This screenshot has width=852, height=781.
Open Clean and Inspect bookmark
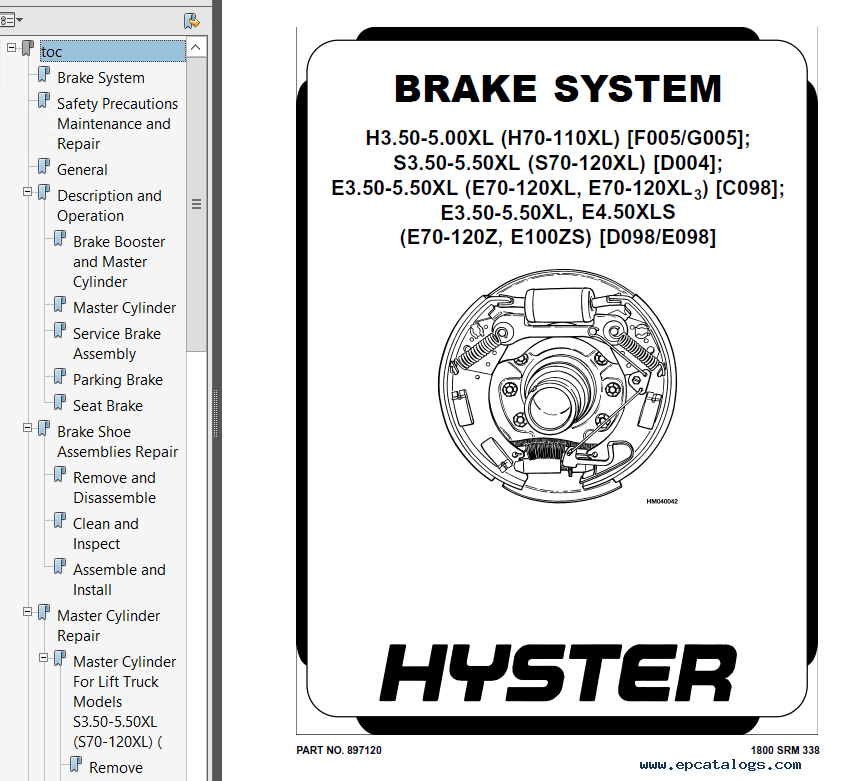coord(105,534)
